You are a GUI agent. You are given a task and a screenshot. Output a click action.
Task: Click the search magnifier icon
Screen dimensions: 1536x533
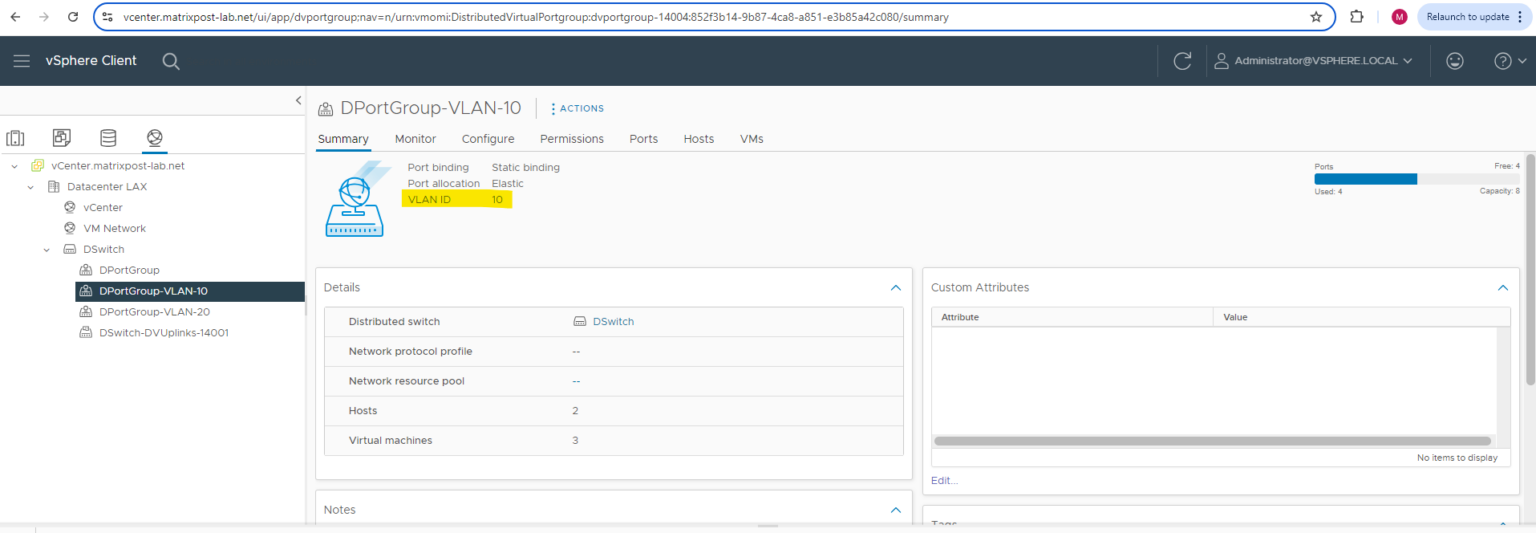pyautogui.click(x=171, y=61)
